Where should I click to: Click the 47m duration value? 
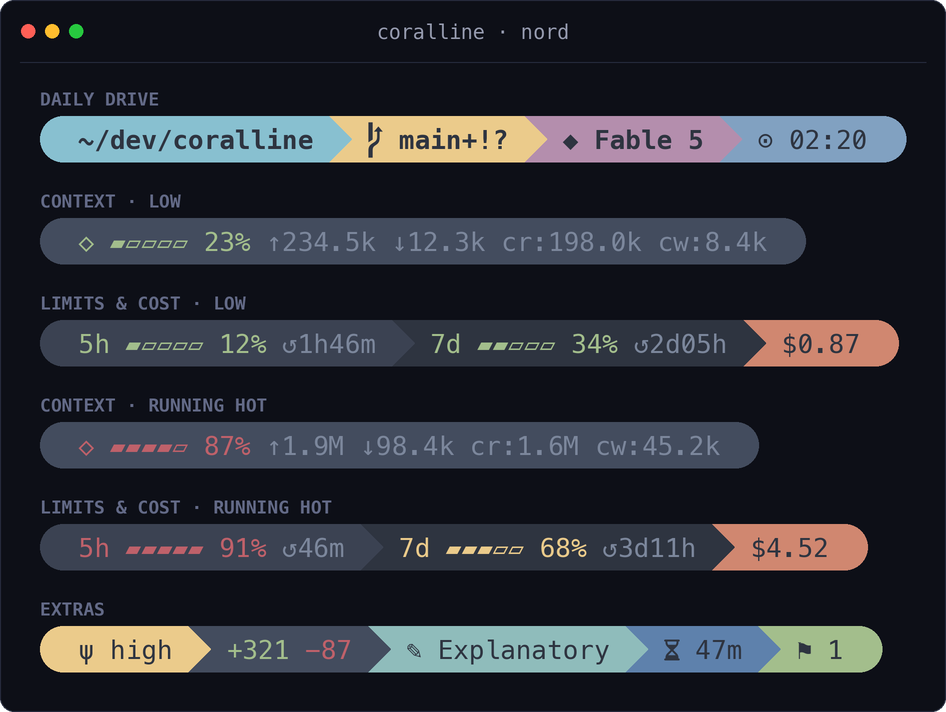pos(719,650)
